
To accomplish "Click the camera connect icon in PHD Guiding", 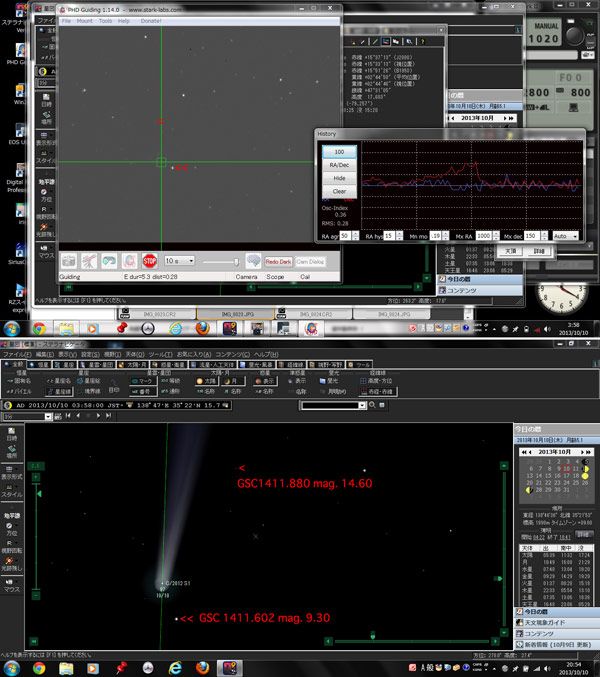I will coord(69,261).
